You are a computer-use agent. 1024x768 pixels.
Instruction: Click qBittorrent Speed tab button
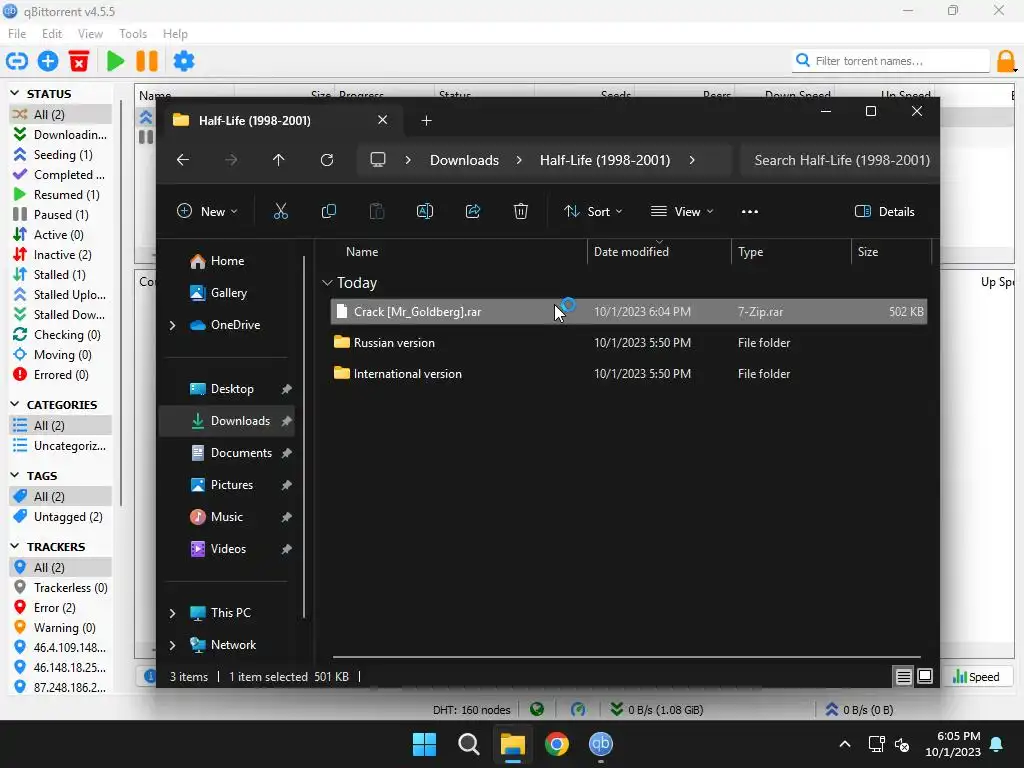(976, 677)
